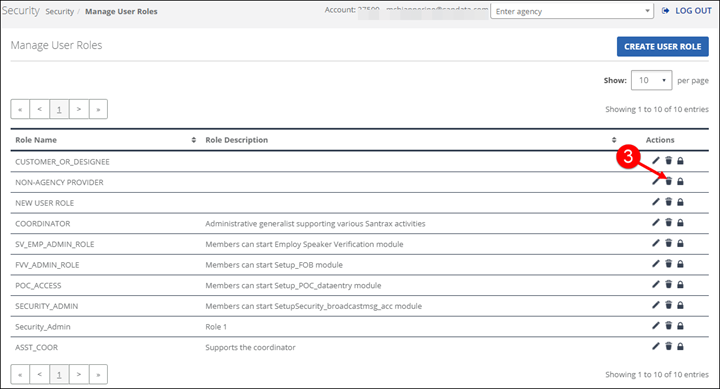Go to next page in top pagination

click(x=79, y=109)
